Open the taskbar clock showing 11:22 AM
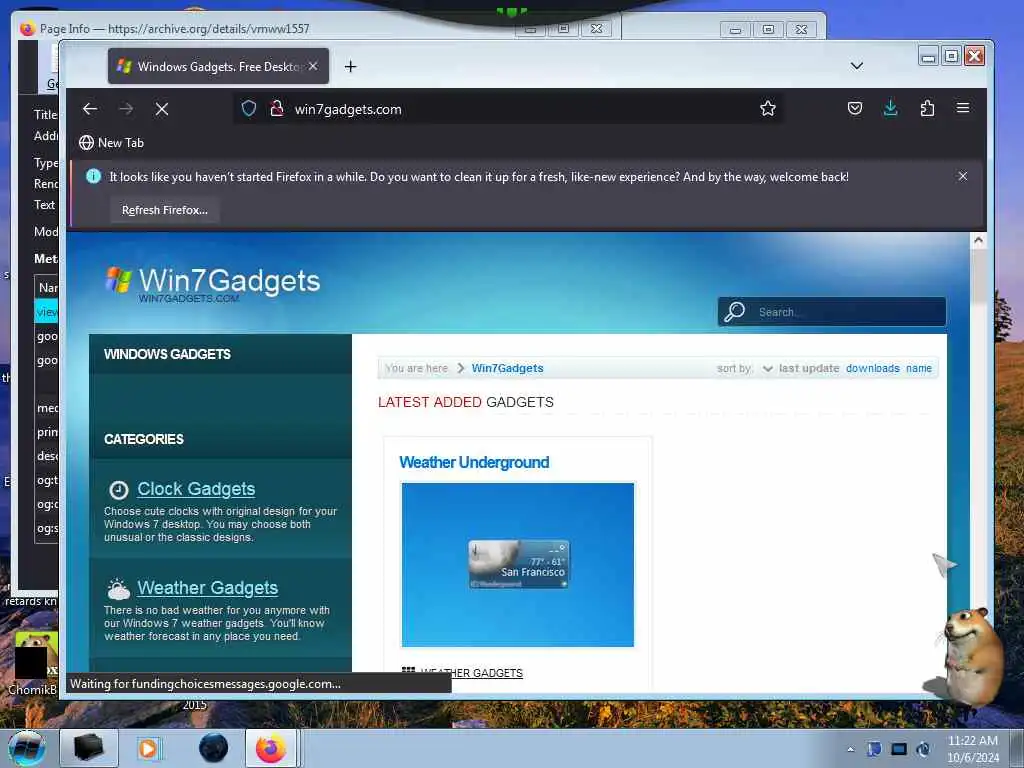 973,749
